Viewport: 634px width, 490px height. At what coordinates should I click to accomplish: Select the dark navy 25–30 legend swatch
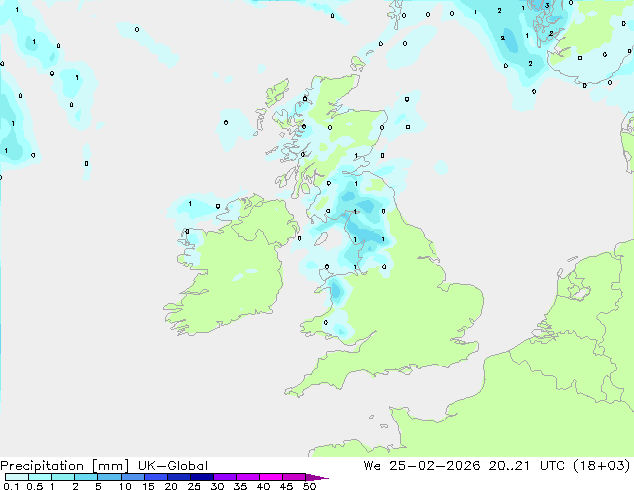pos(201,477)
